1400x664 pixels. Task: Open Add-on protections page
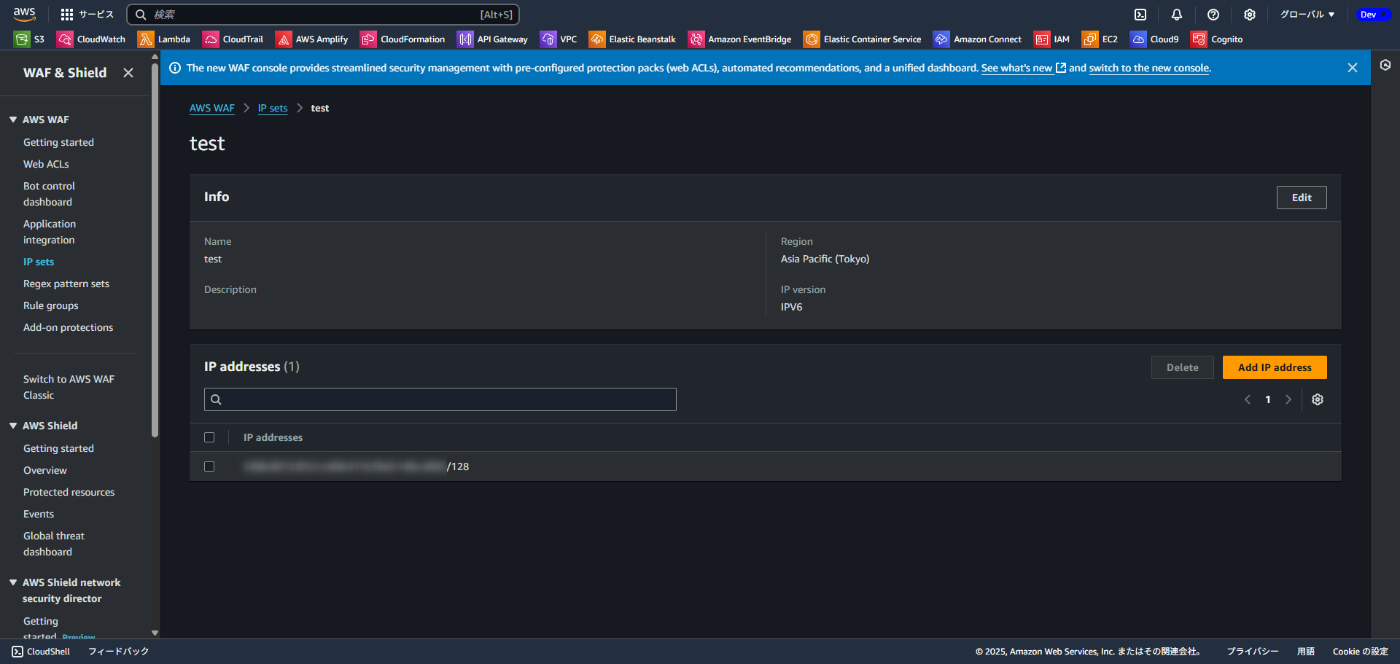pos(68,328)
